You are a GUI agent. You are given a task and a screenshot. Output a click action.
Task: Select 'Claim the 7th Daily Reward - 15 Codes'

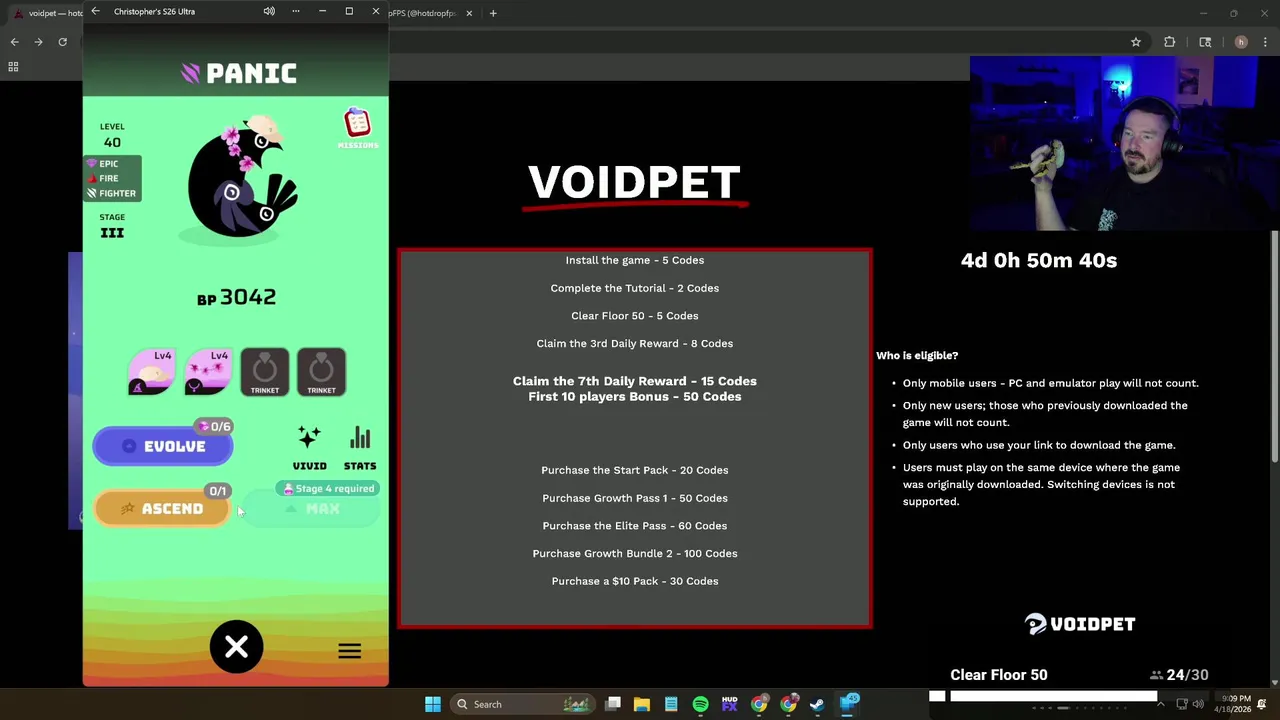pyautogui.click(x=635, y=381)
